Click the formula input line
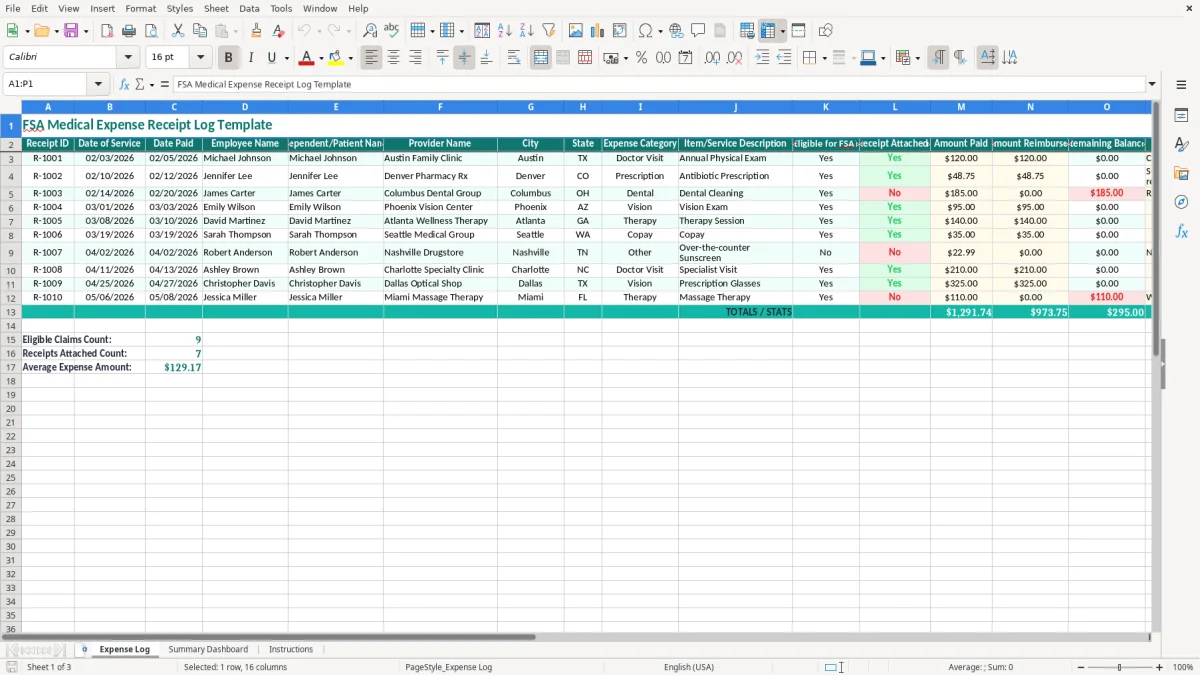The height and width of the screenshot is (675, 1200). tap(659, 84)
